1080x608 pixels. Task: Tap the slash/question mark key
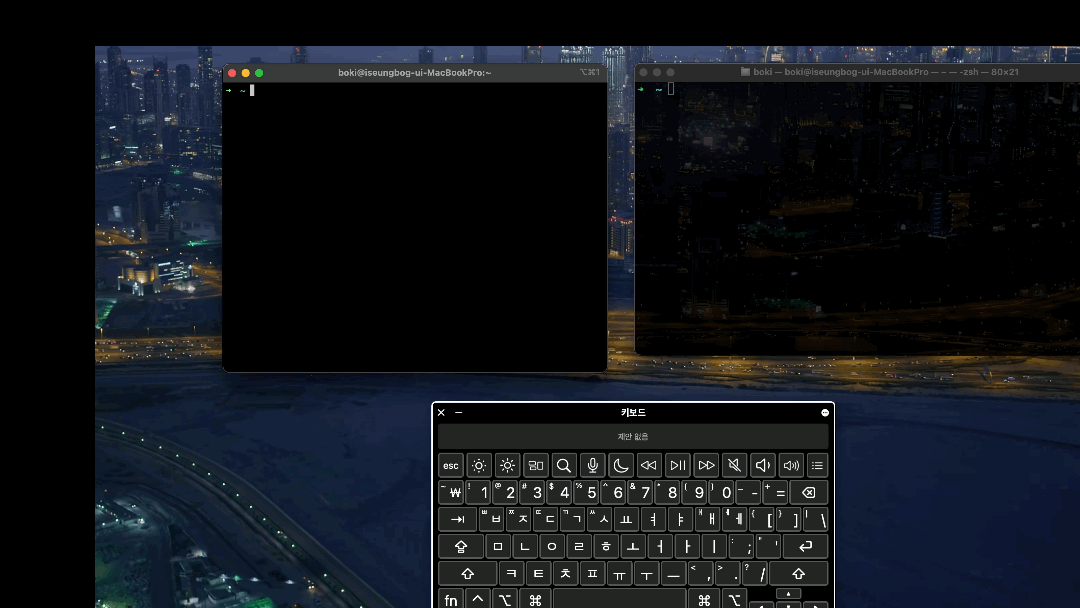[754, 574]
